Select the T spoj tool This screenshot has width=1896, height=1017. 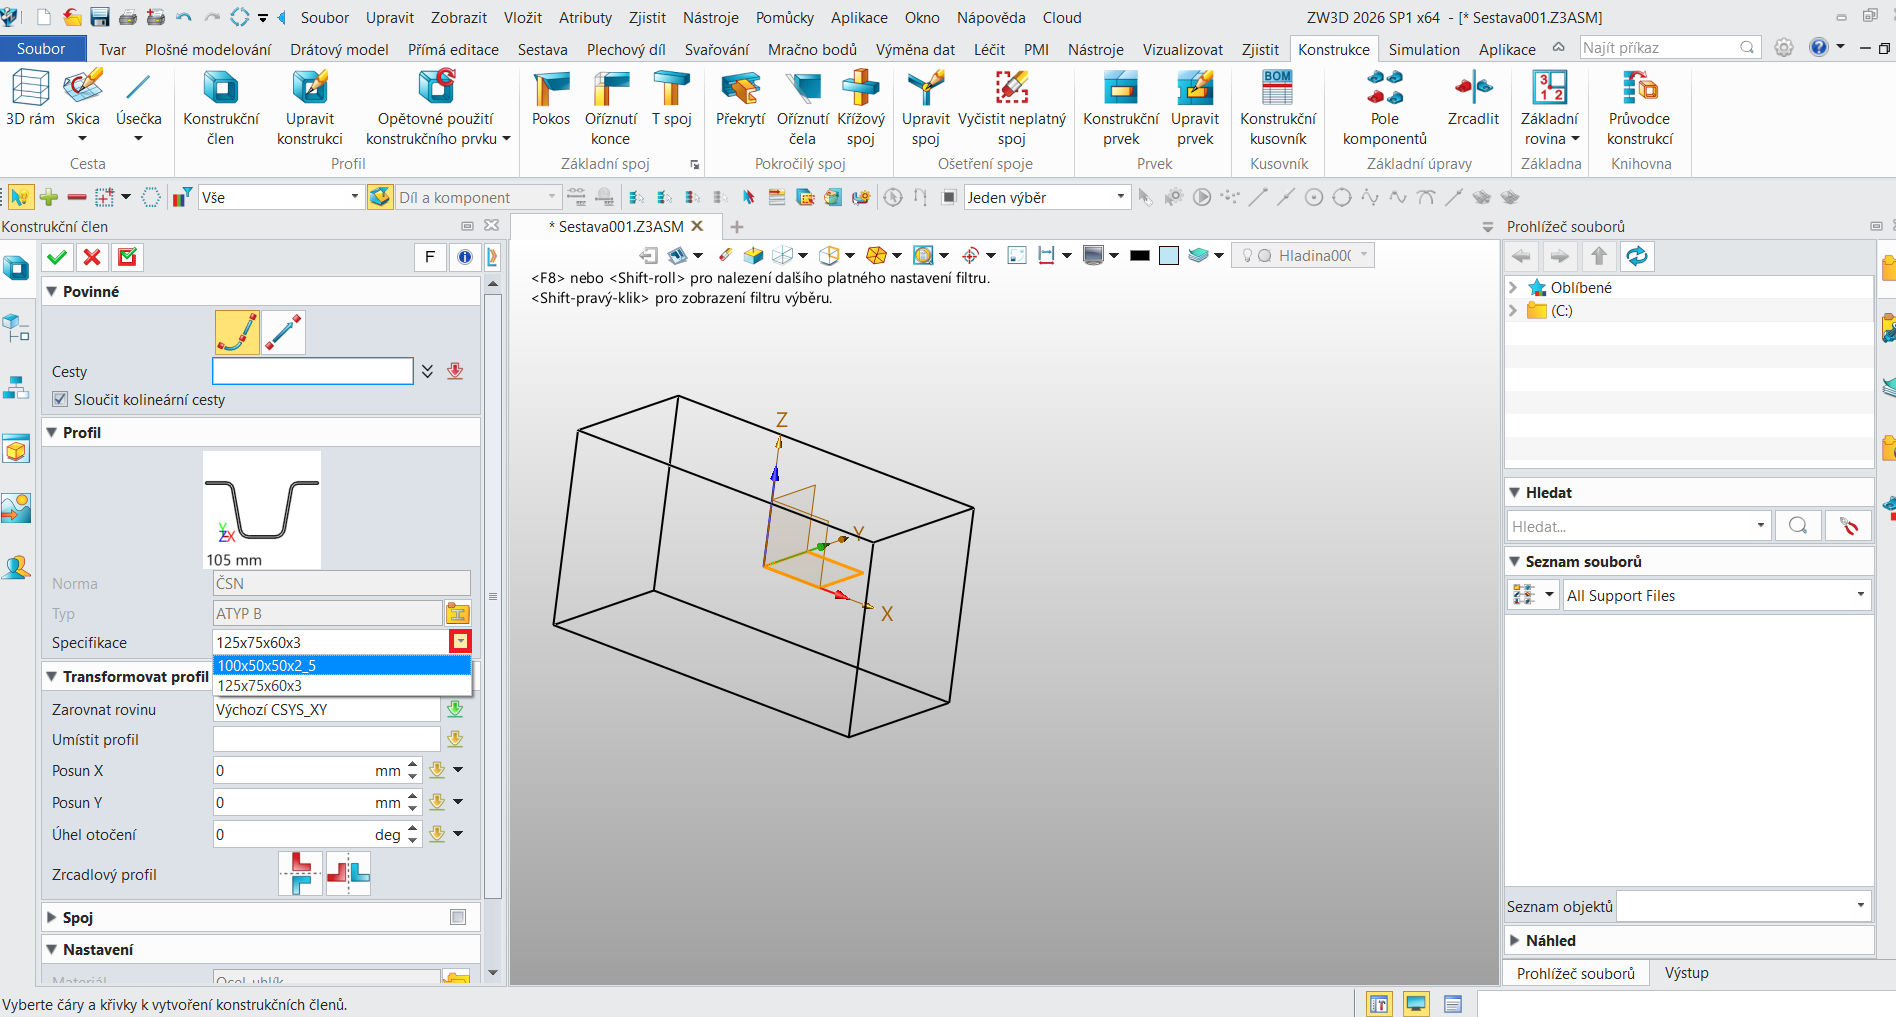(672, 98)
